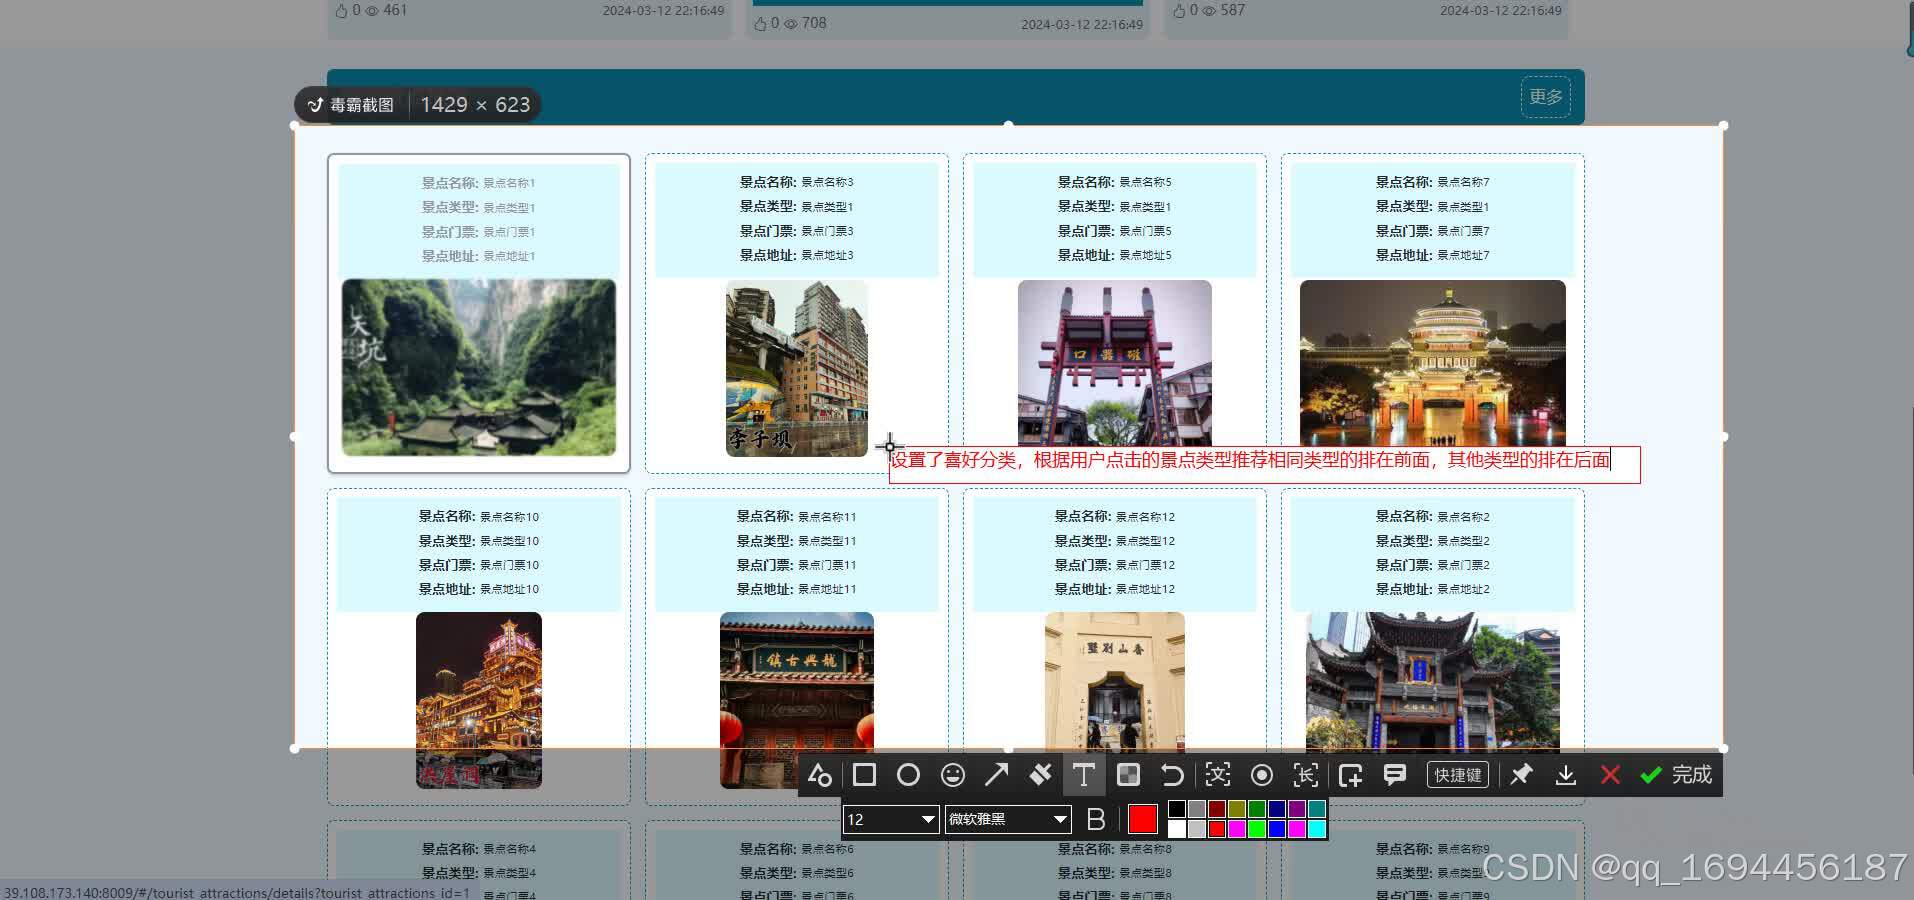Select the rectangle annotation tool
The width and height of the screenshot is (1914, 900).
tap(864, 775)
